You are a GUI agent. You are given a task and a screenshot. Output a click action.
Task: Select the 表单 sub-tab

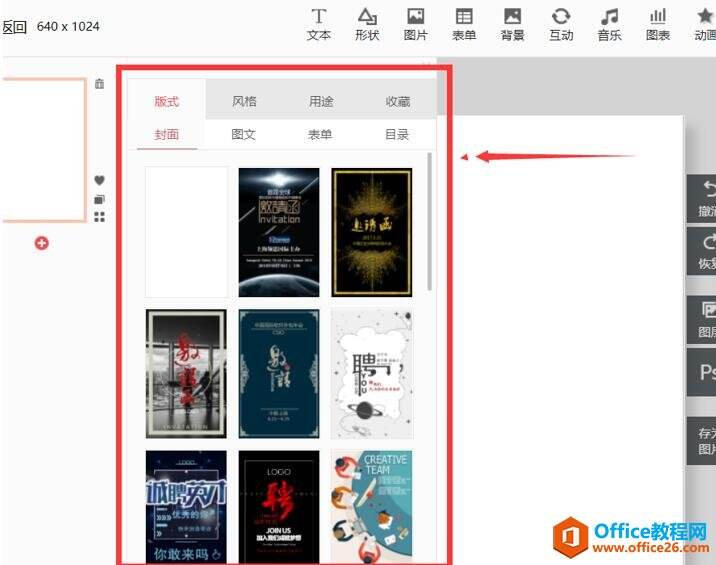click(x=320, y=134)
